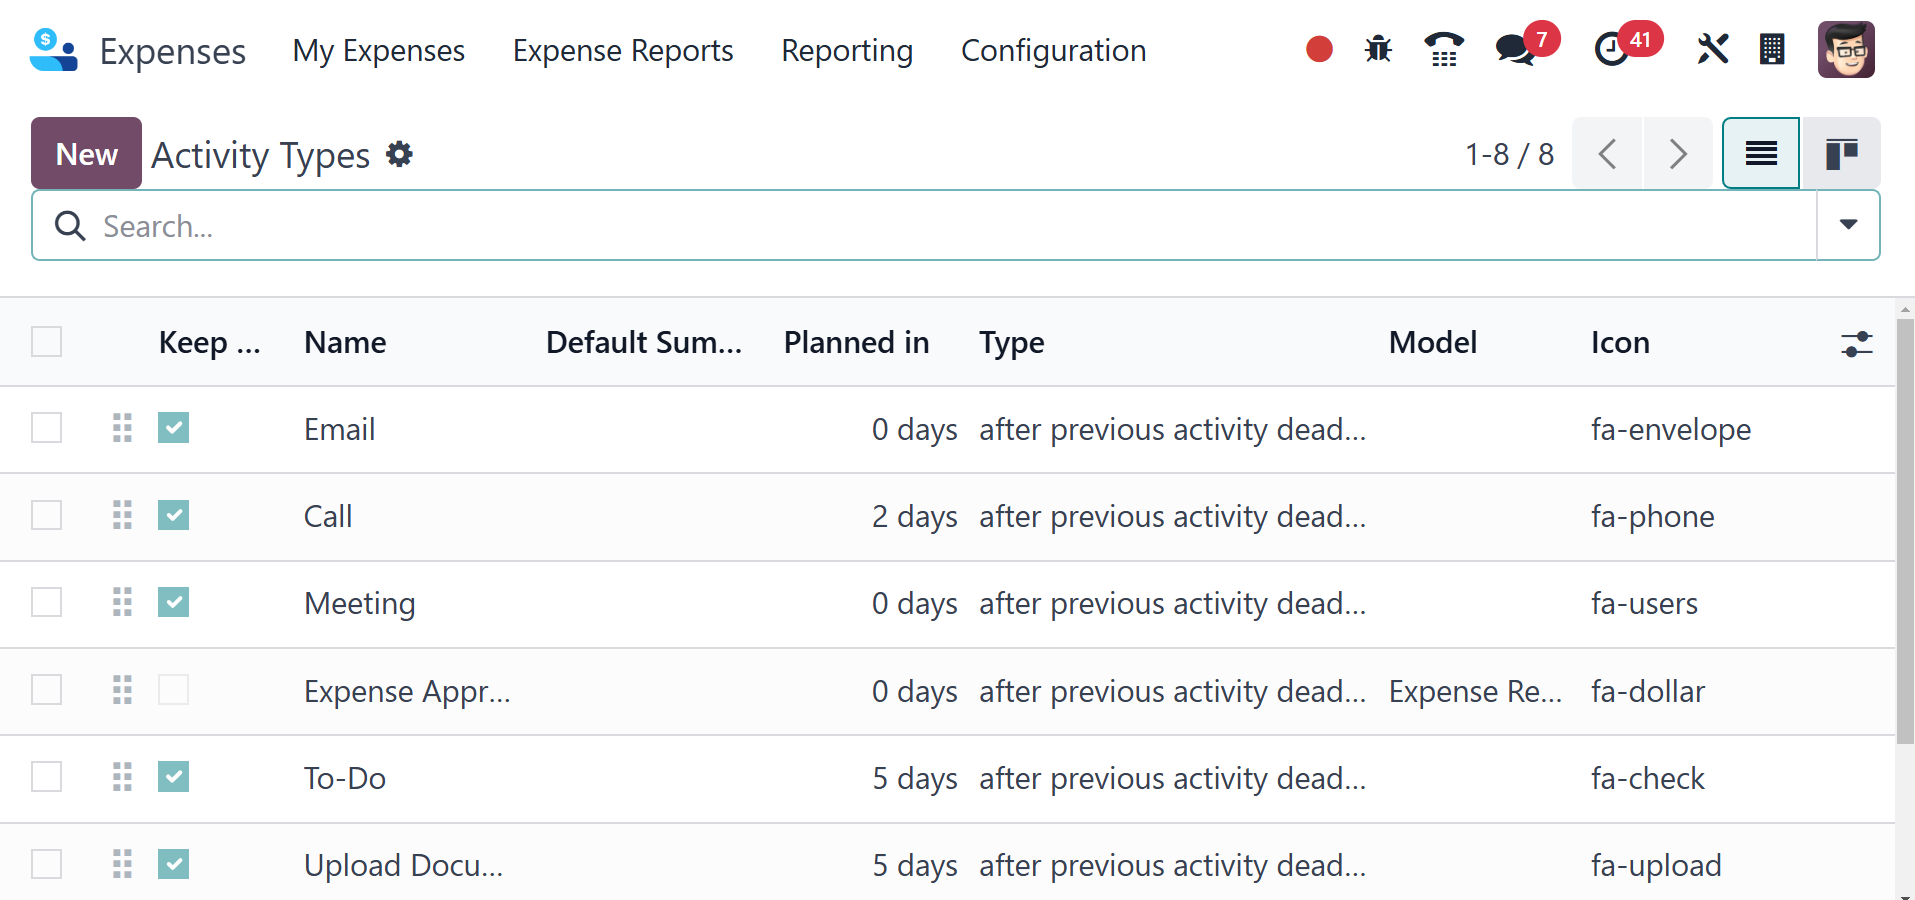The height and width of the screenshot is (900, 1915).
Task: Expand the search options dropdown arrow
Action: [1848, 225]
